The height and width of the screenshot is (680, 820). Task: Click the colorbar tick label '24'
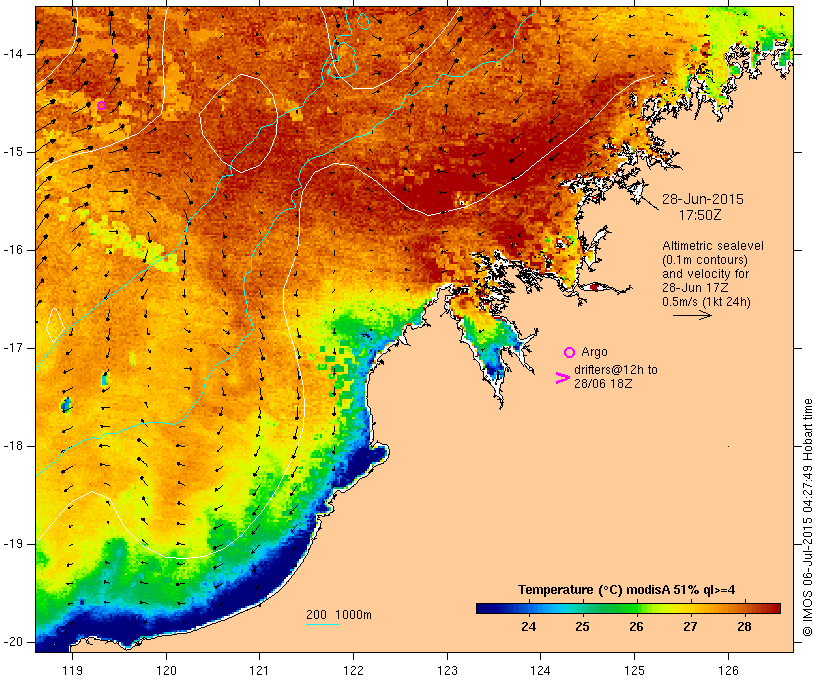528,627
